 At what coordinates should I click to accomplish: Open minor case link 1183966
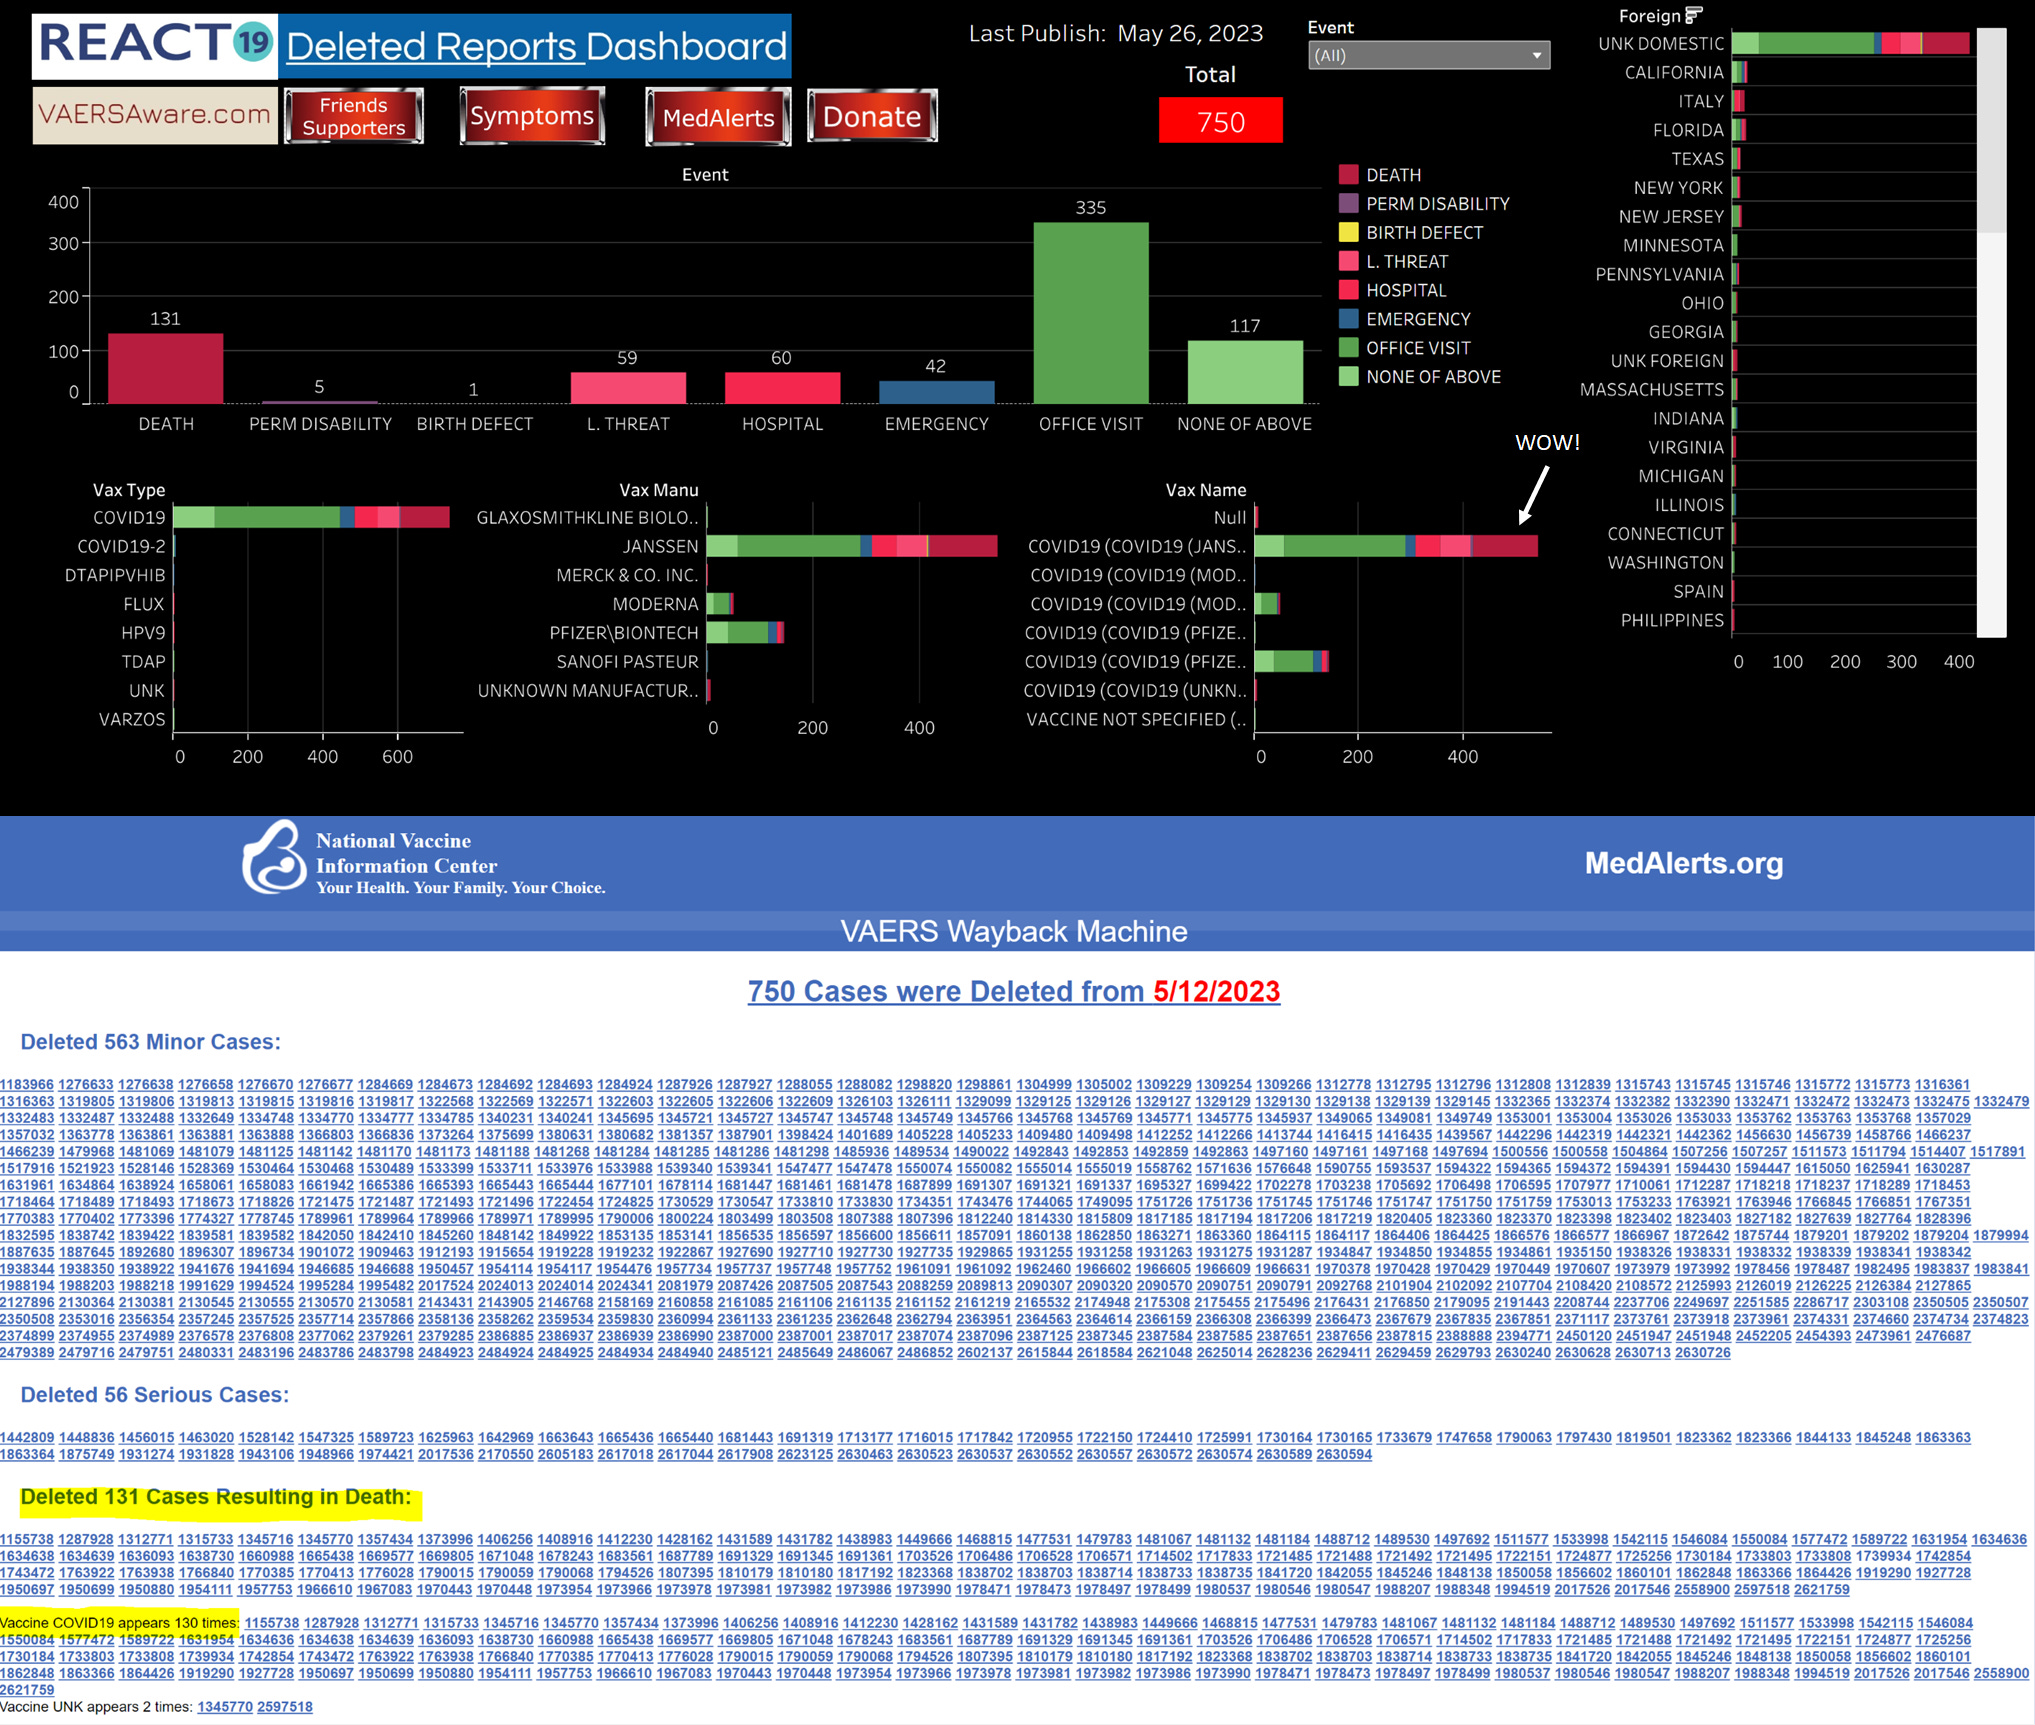(27, 1085)
